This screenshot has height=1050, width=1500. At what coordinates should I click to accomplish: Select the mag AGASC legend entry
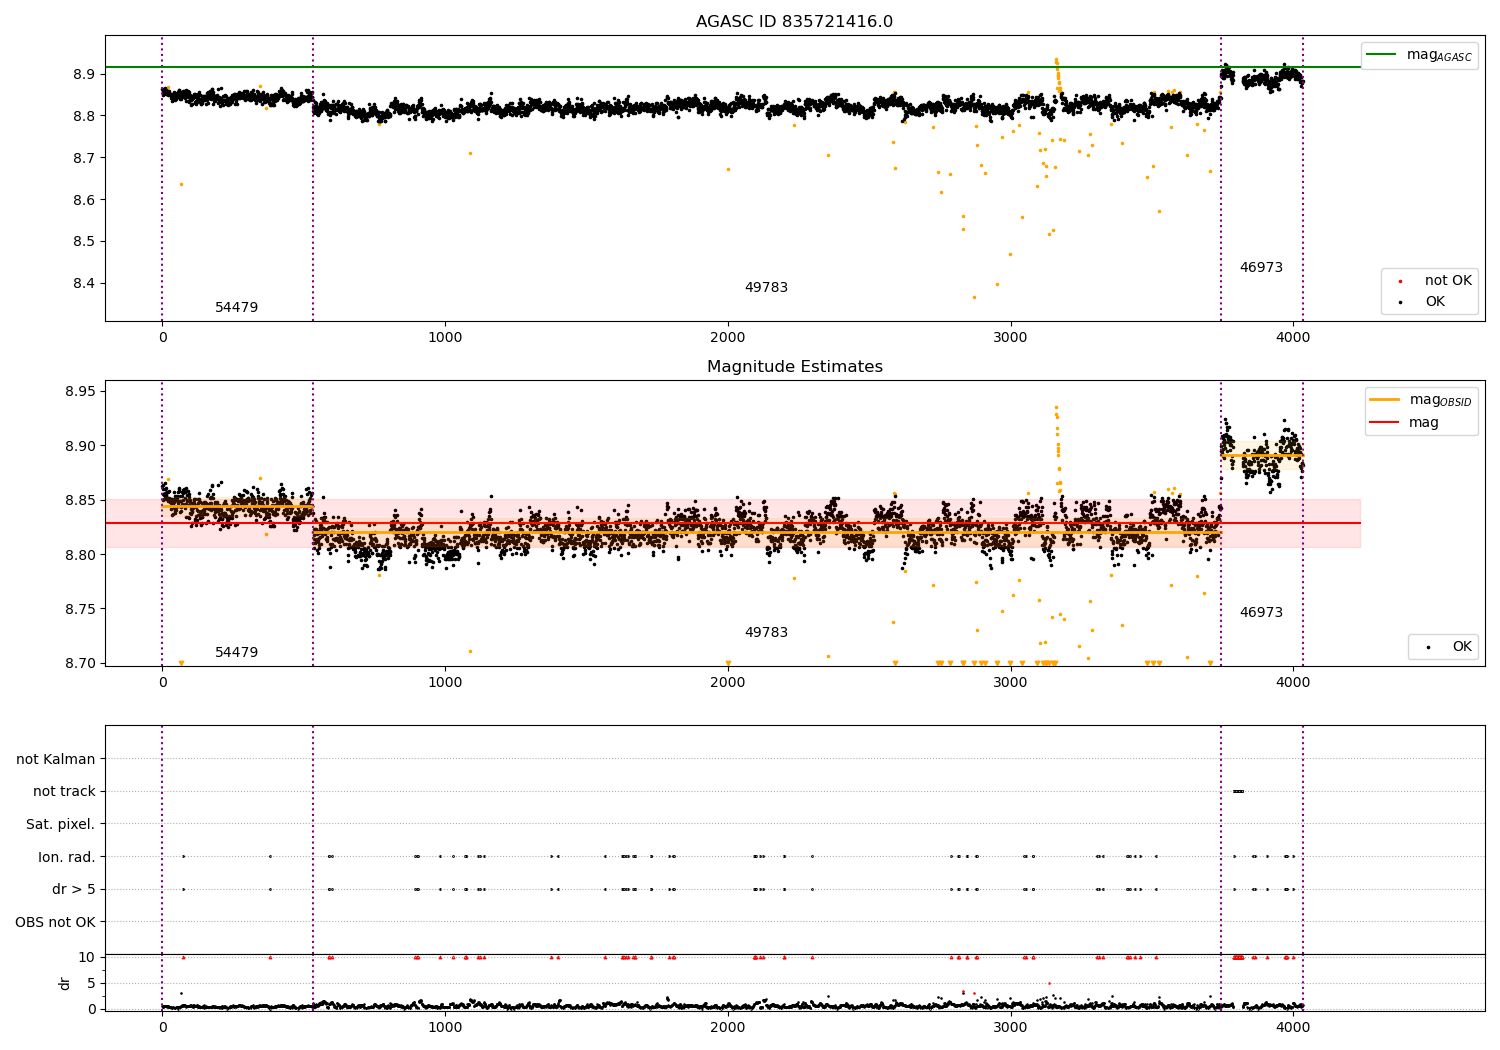point(1419,55)
